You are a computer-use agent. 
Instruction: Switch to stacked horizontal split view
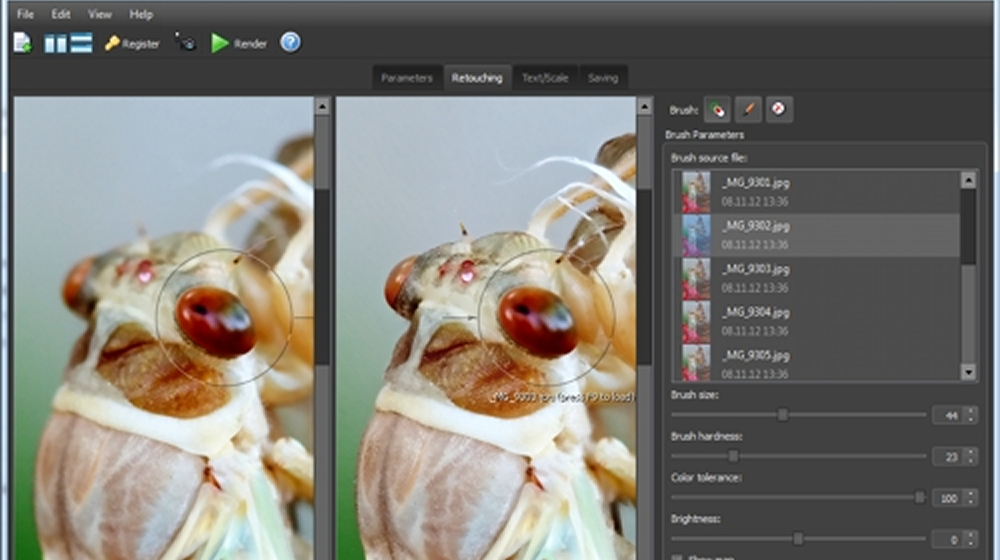[x=81, y=43]
